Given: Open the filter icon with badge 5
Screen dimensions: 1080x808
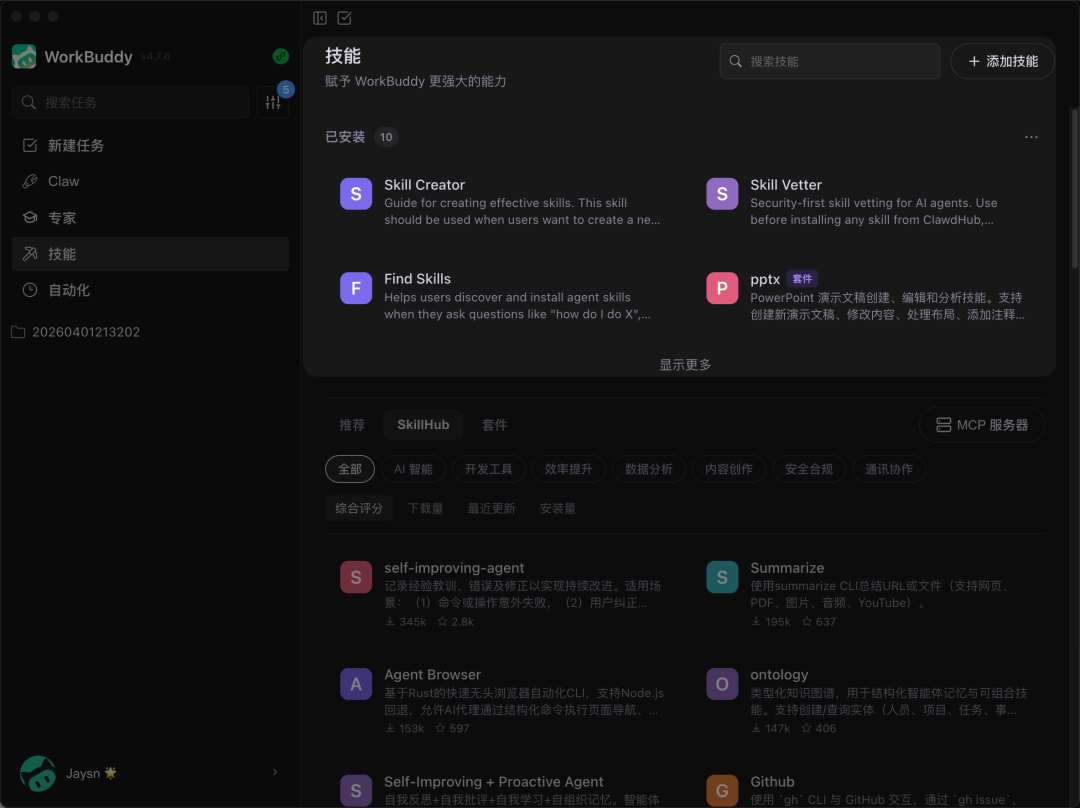Looking at the screenshot, I should (272, 102).
